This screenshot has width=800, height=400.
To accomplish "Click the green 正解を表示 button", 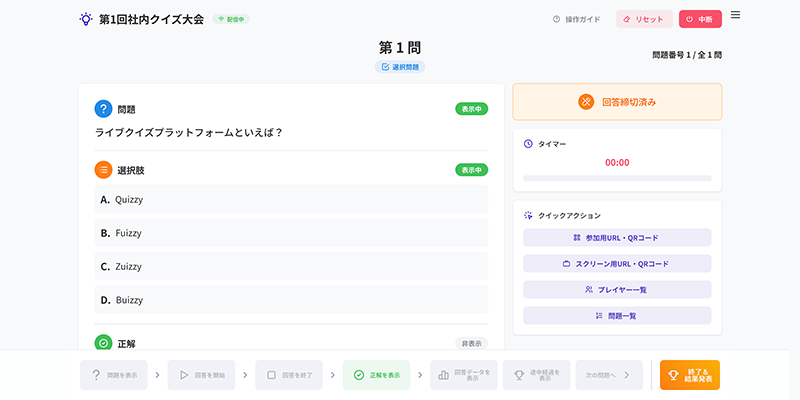I will coord(377,375).
